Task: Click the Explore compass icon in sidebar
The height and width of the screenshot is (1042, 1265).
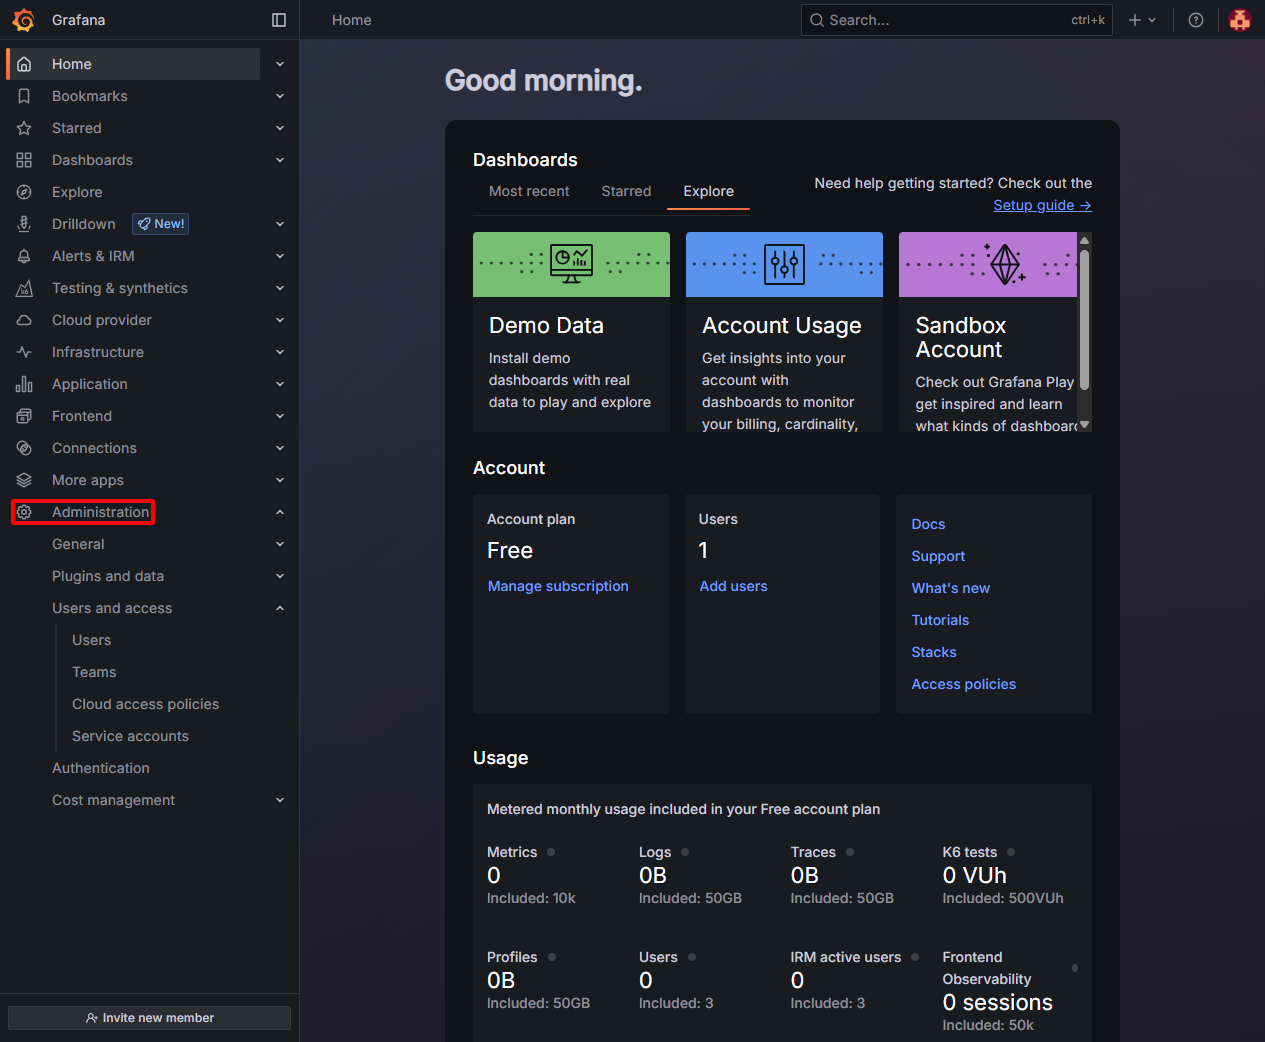Action: point(24,192)
